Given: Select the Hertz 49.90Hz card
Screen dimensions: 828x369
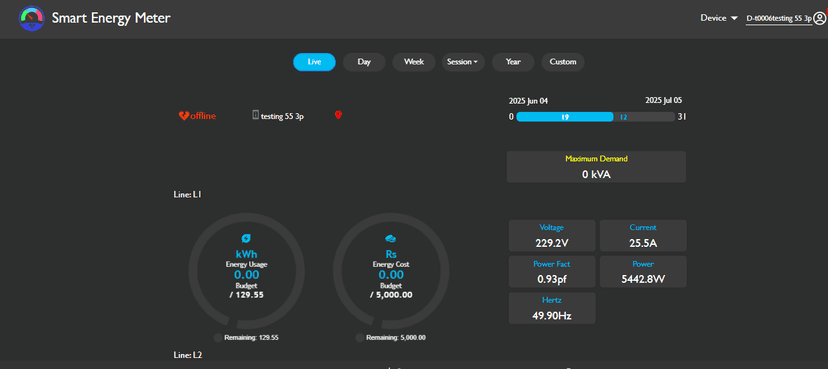Looking at the screenshot, I should click(x=552, y=308).
